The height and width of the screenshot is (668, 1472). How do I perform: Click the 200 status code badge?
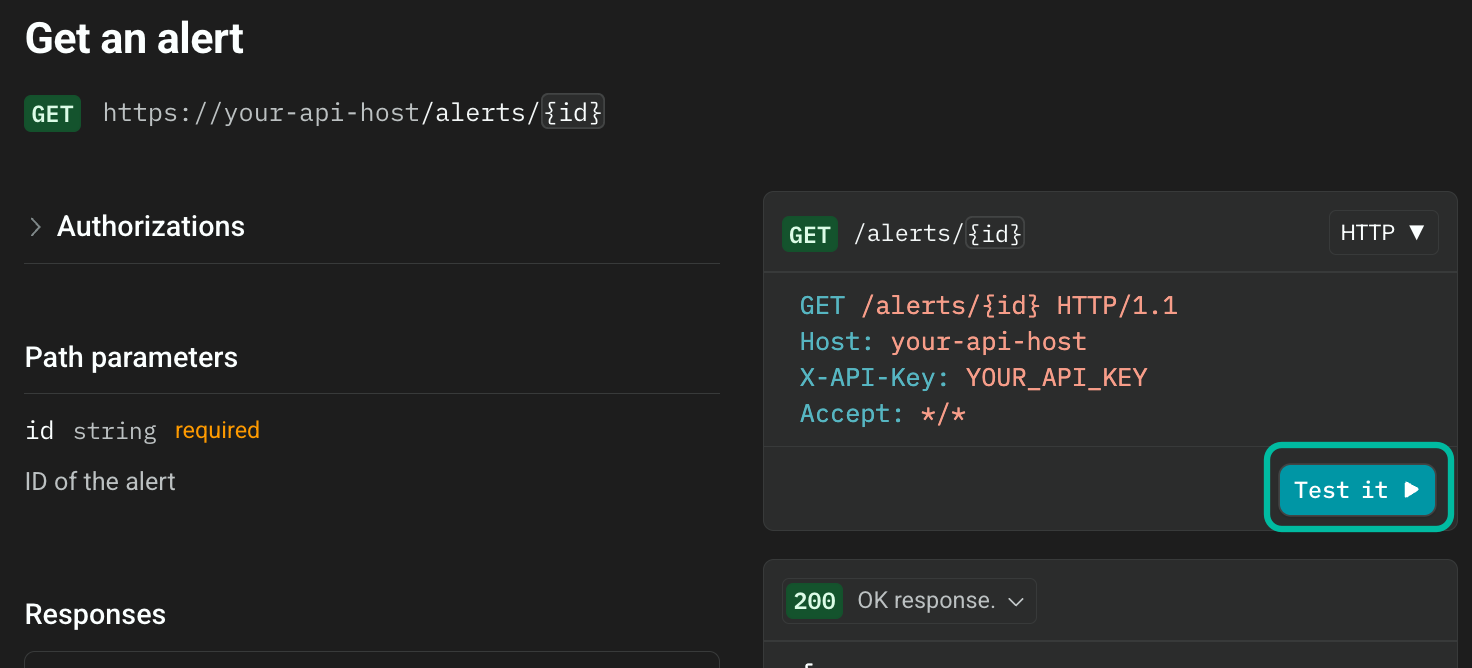(814, 601)
